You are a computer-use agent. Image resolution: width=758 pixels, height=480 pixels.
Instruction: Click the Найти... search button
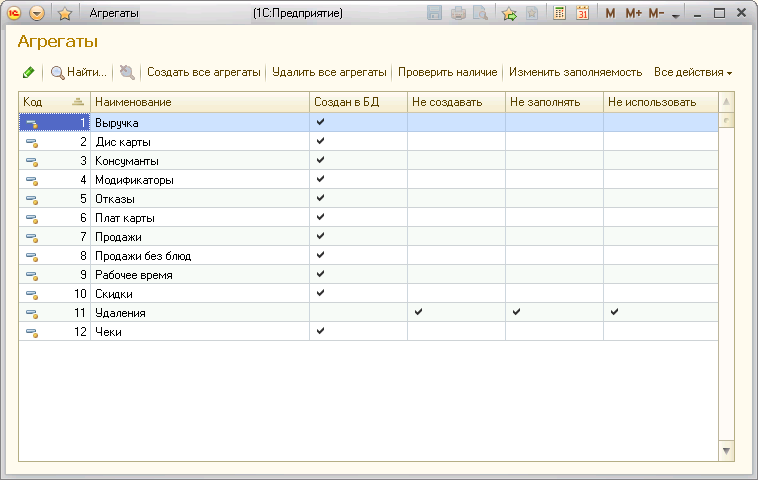tap(79, 73)
